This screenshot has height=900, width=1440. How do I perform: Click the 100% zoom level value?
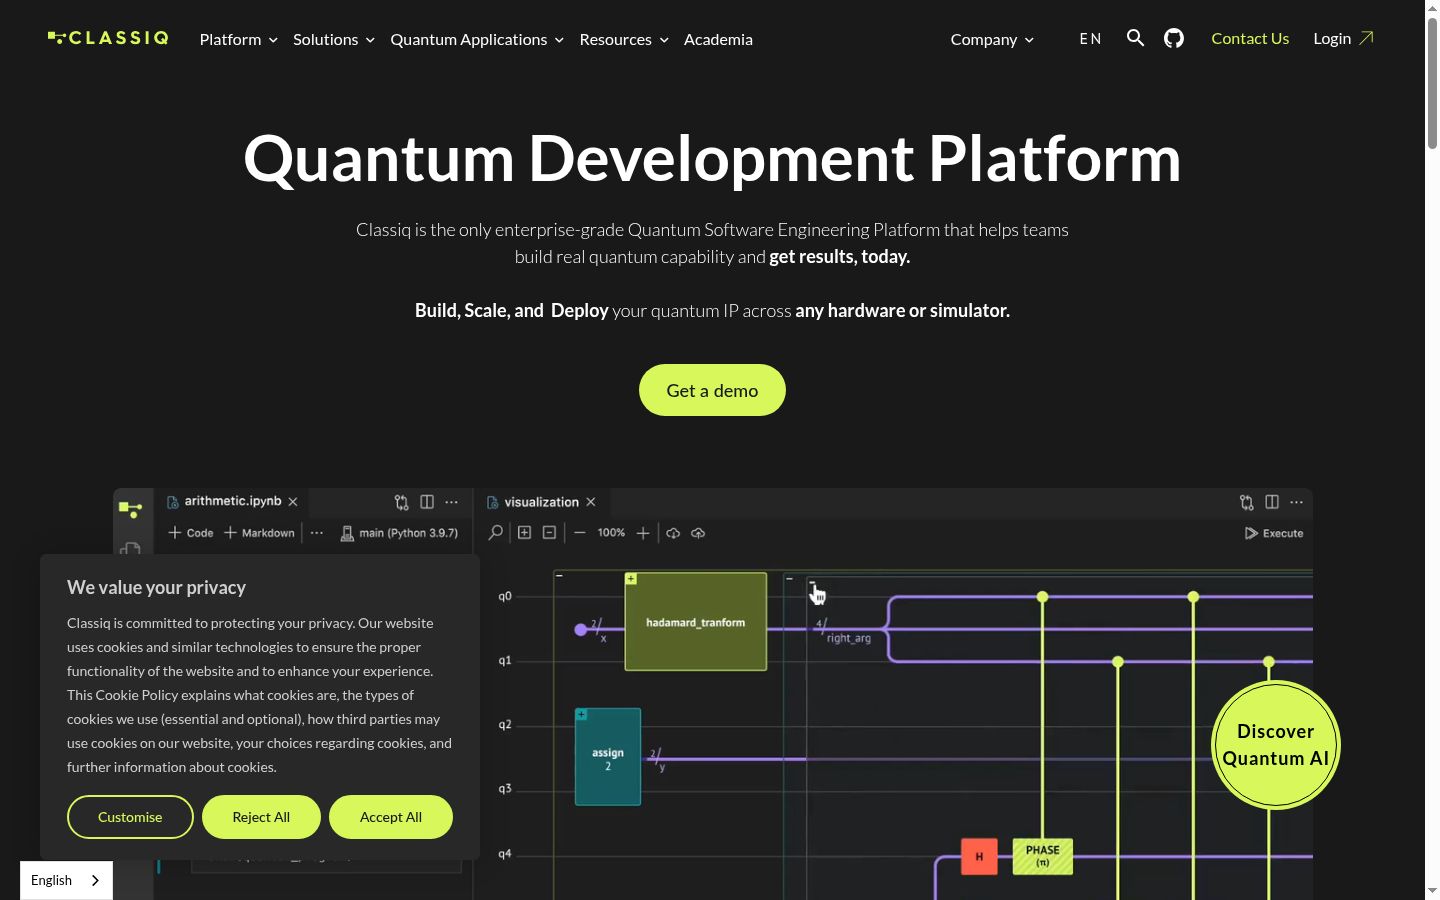tap(611, 533)
